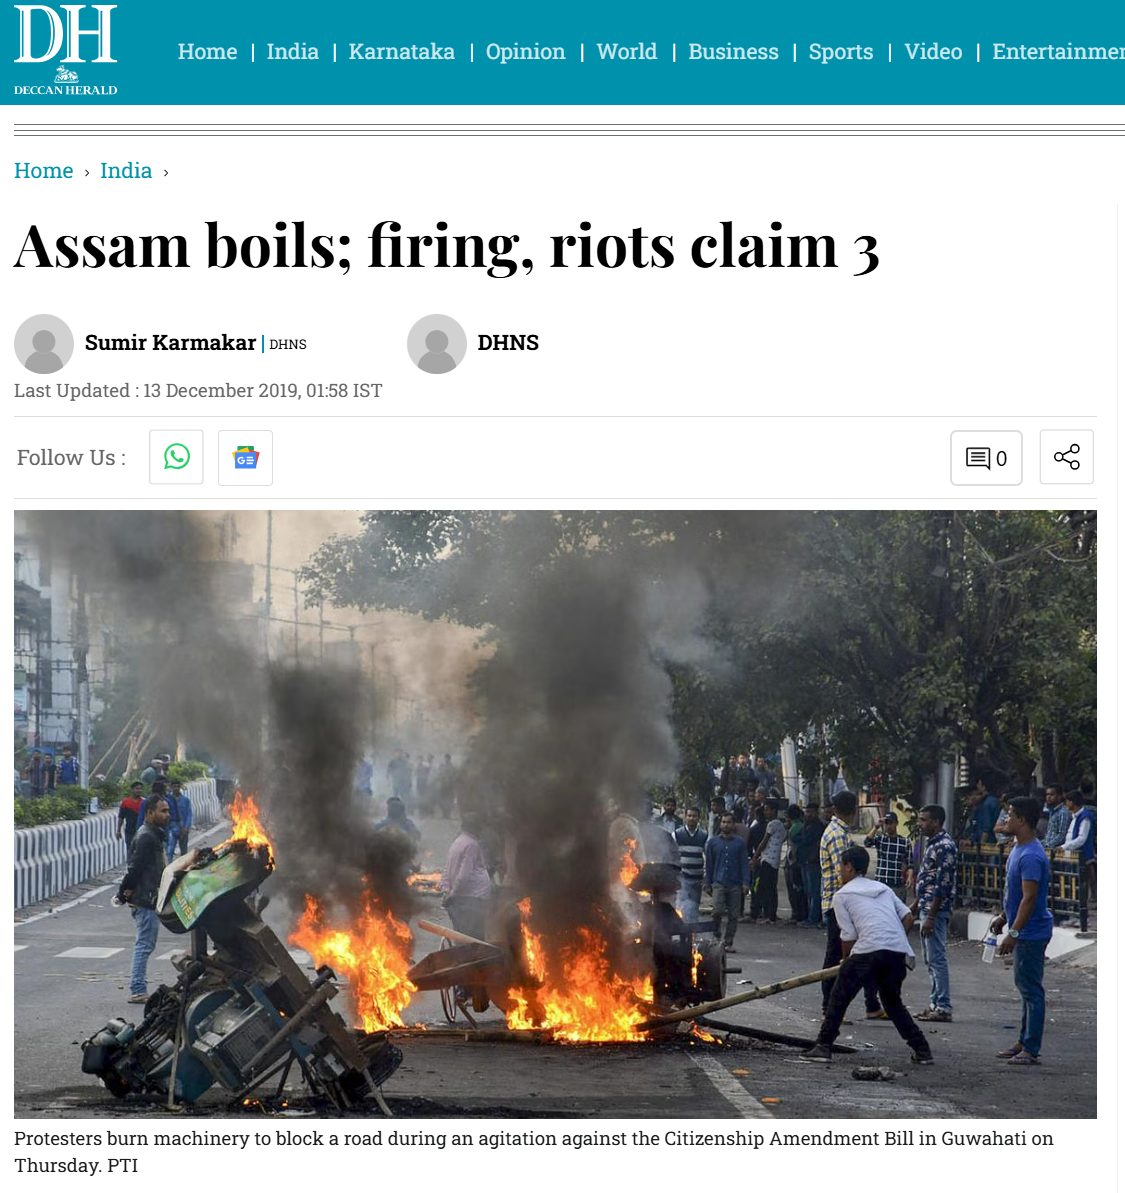This screenshot has height=1193, width=1125.
Task: Select the World menu item
Action: point(627,52)
